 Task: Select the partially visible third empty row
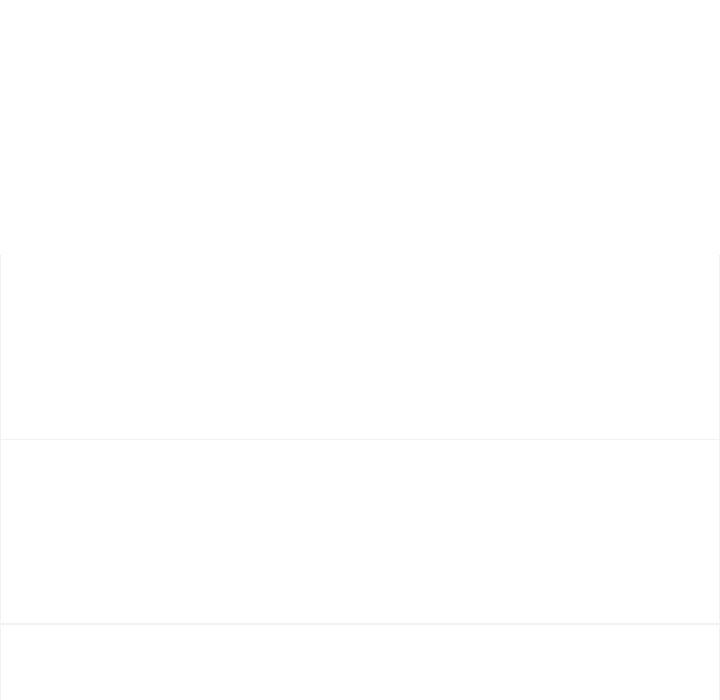point(360,662)
